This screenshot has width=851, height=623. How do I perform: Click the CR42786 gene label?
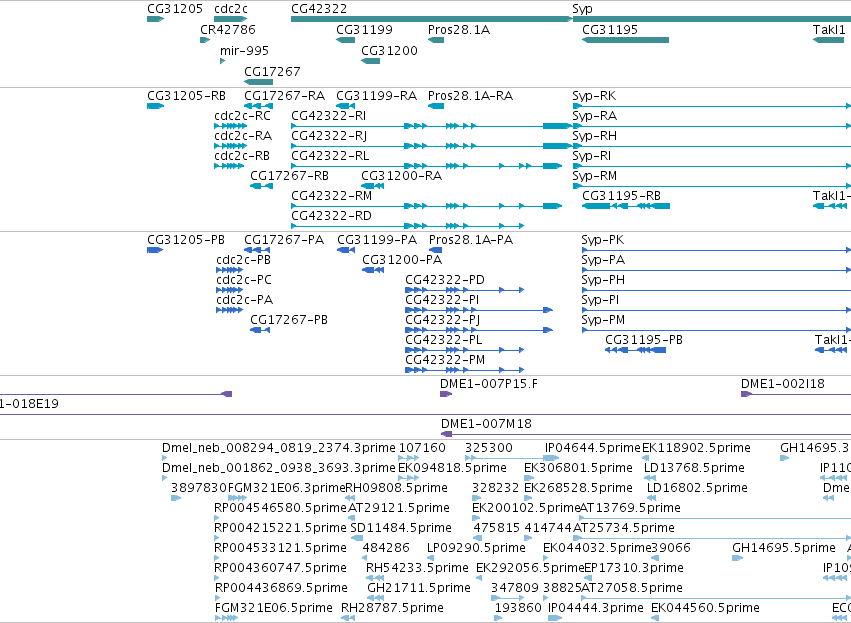(x=228, y=29)
